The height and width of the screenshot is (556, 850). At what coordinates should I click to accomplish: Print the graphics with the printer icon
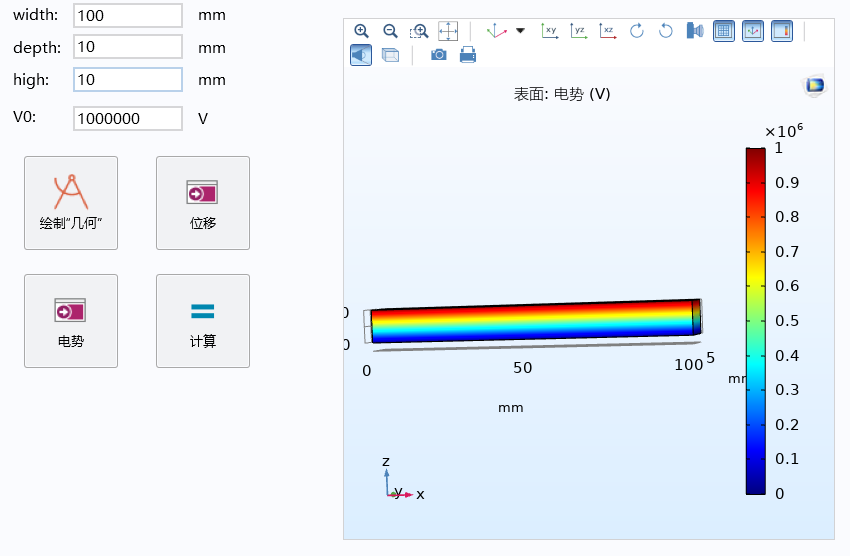tap(467, 55)
